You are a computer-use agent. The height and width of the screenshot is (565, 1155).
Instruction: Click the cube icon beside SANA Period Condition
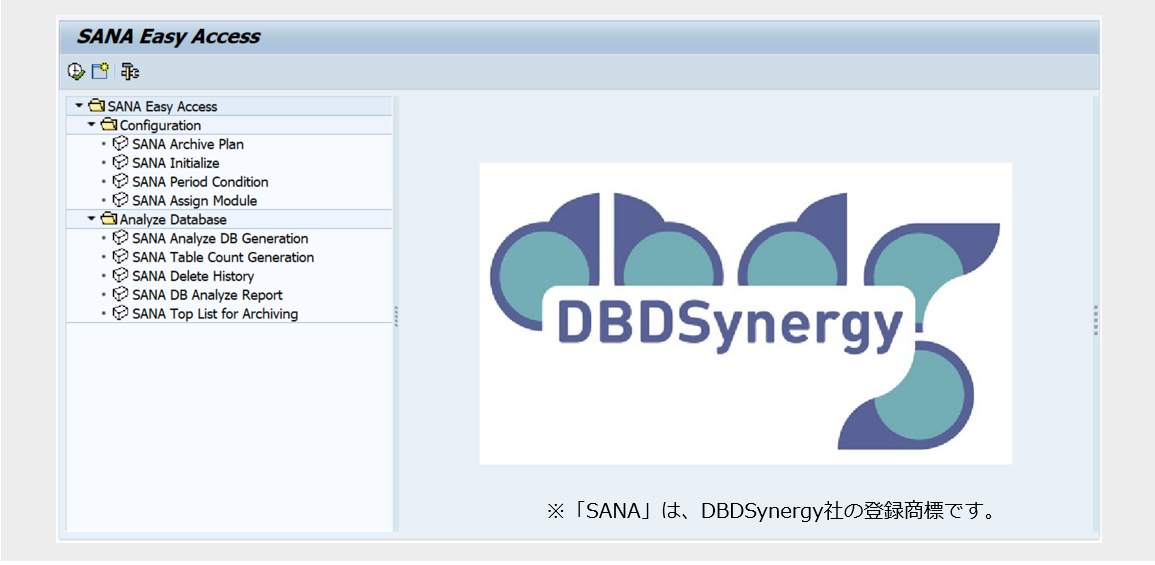click(120, 181)
